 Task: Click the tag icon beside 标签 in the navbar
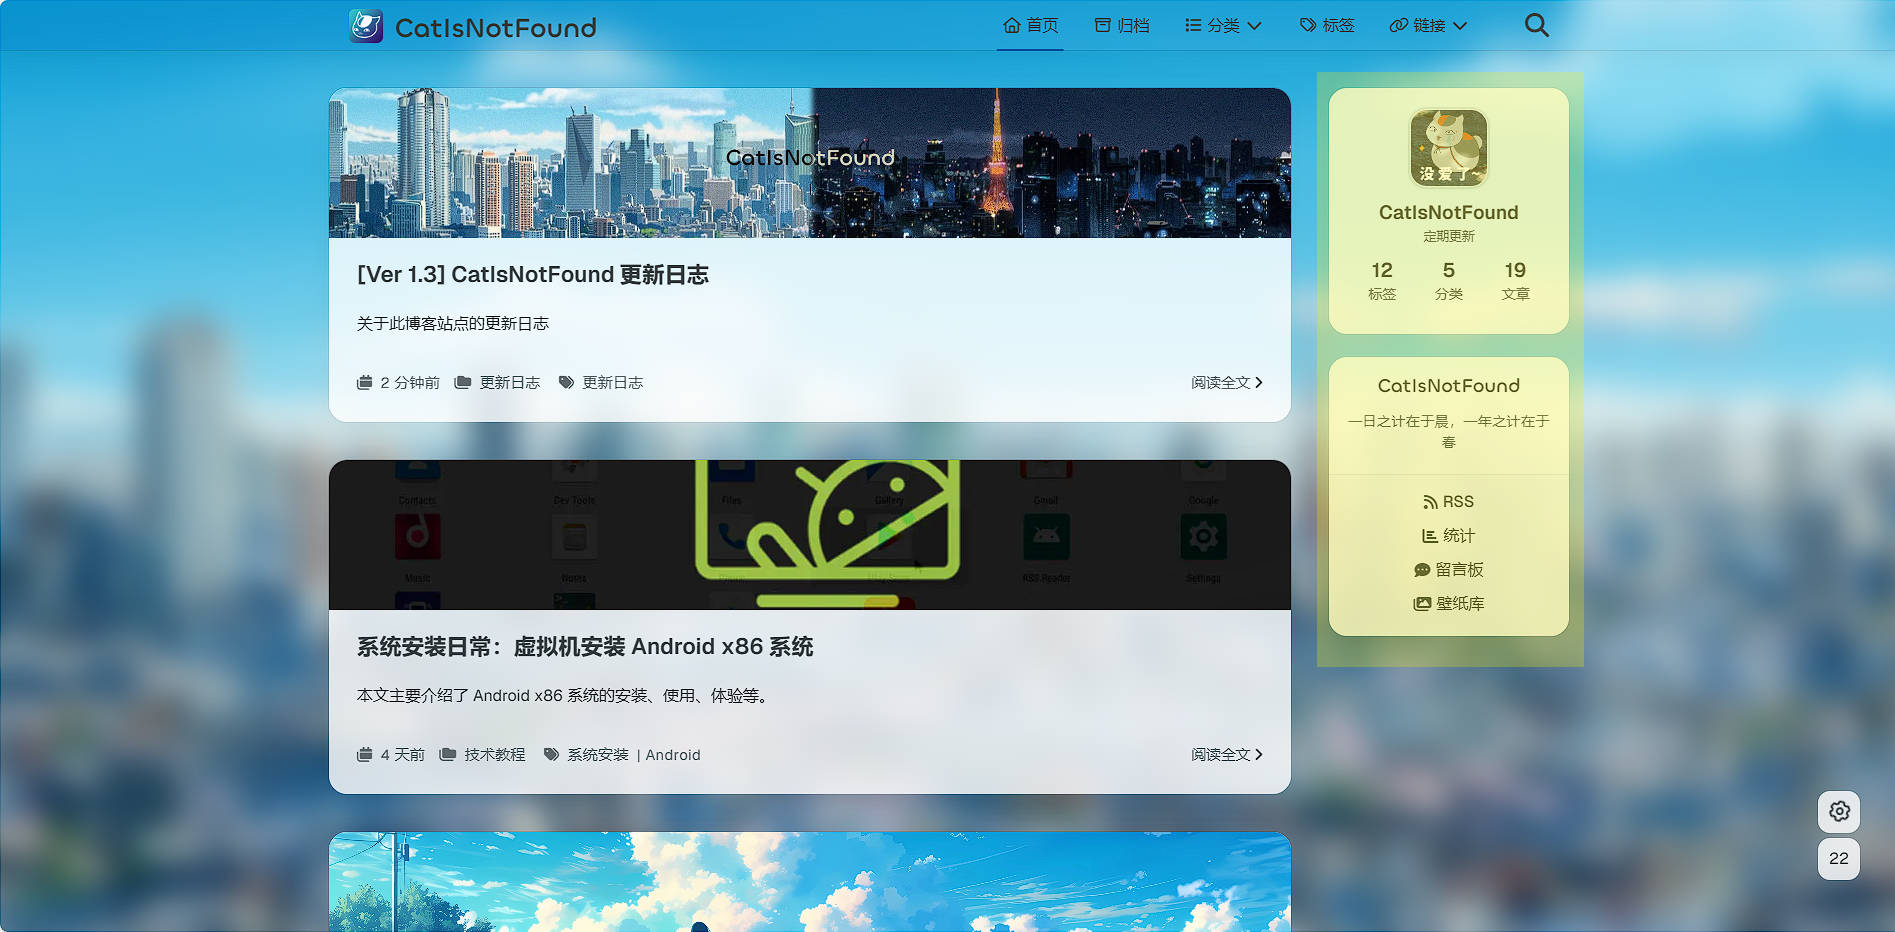click(1308, 25)
